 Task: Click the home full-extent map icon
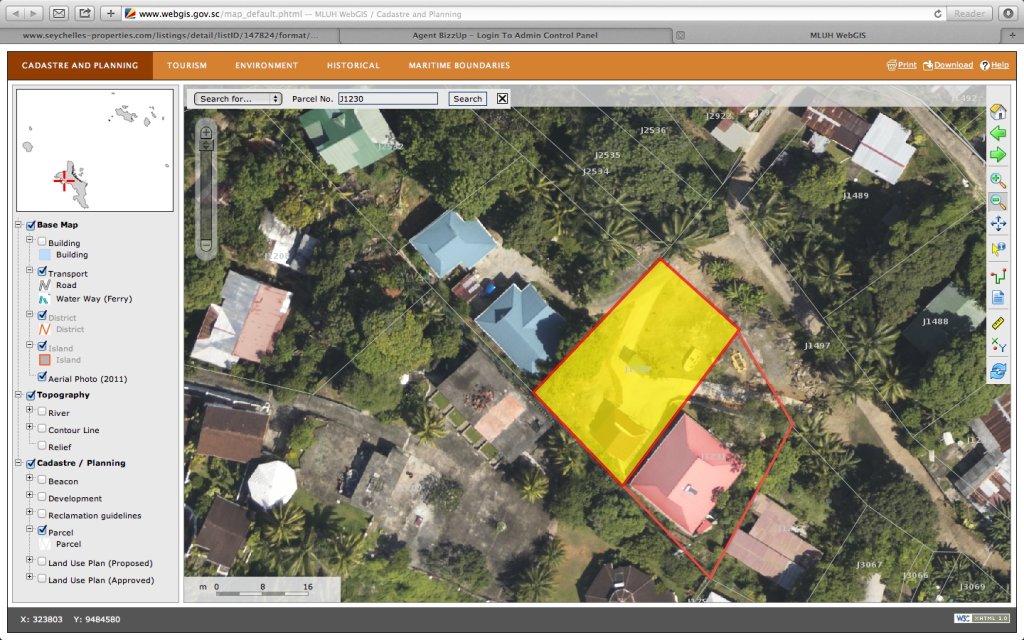pos(997,112)
